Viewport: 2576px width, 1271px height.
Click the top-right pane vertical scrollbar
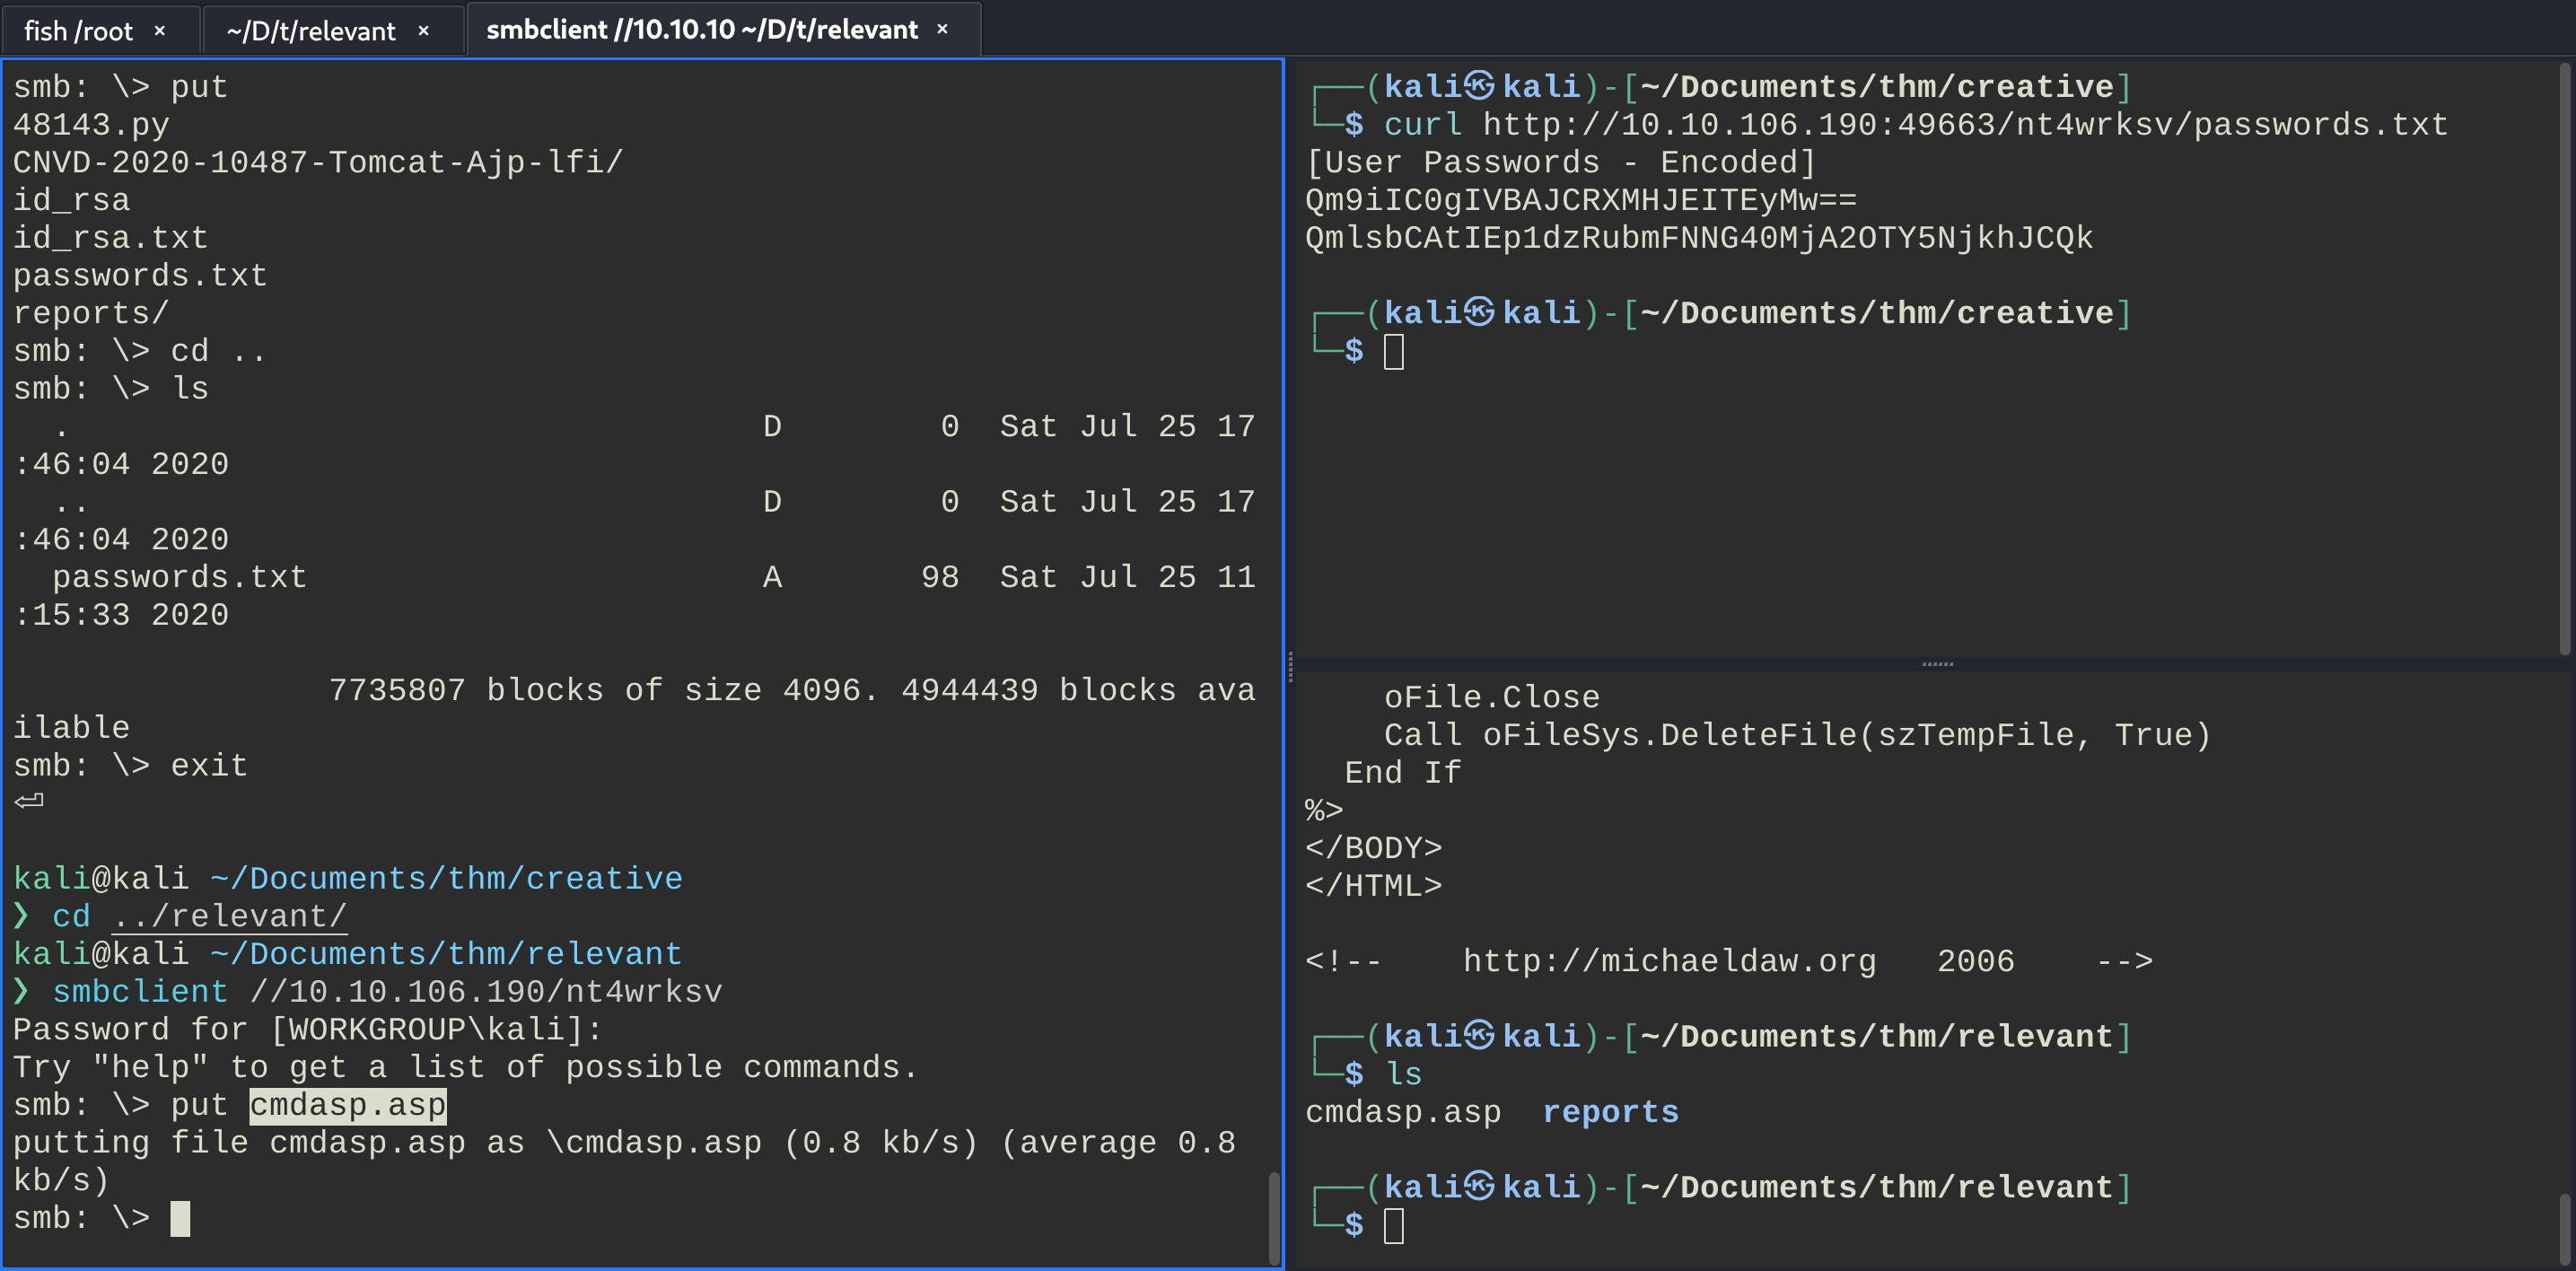2565,358
